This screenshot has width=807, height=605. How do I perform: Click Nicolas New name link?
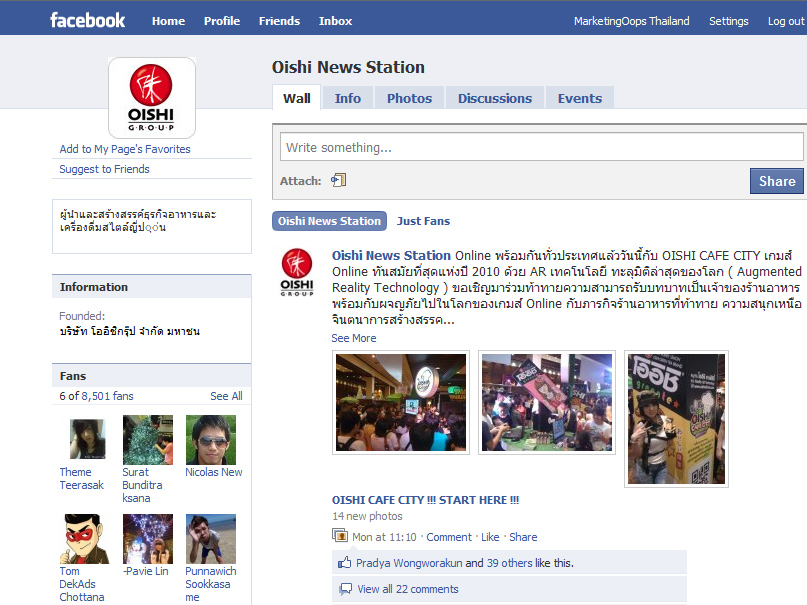214,472
